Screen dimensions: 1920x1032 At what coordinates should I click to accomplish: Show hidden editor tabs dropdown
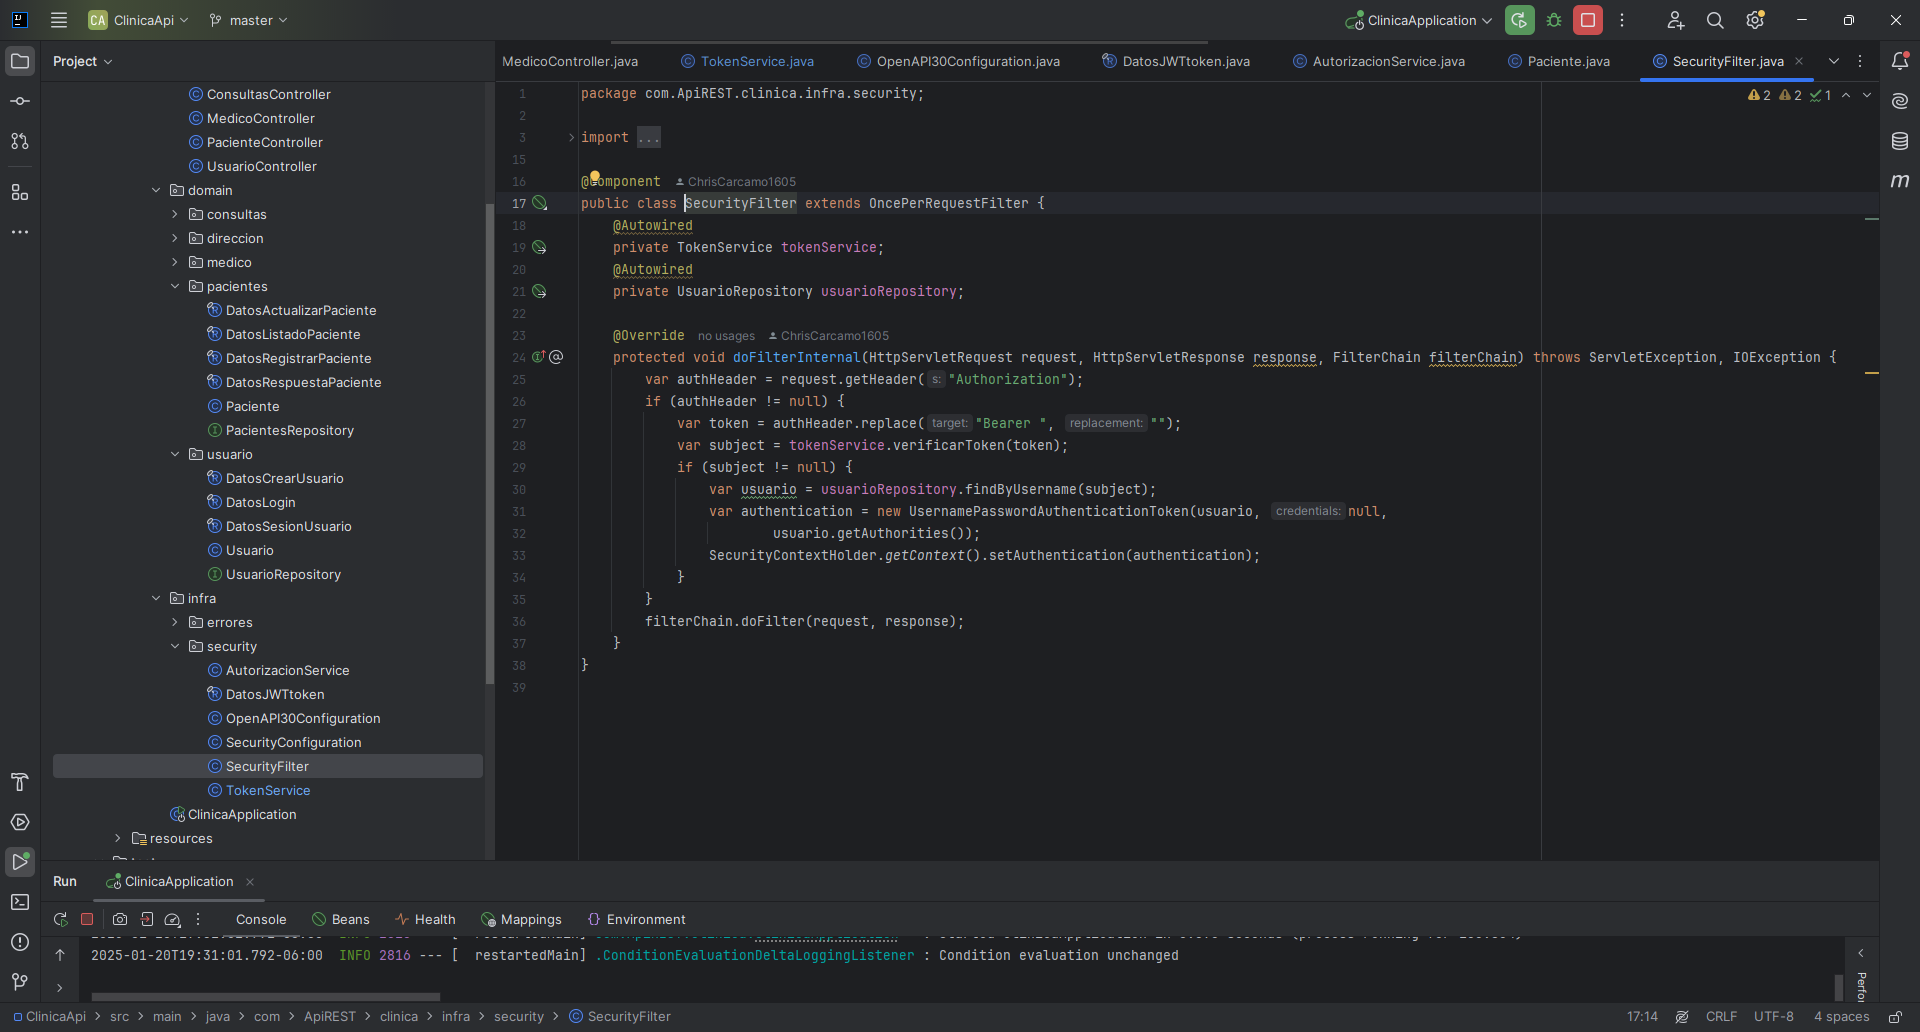pos(1834,61)
